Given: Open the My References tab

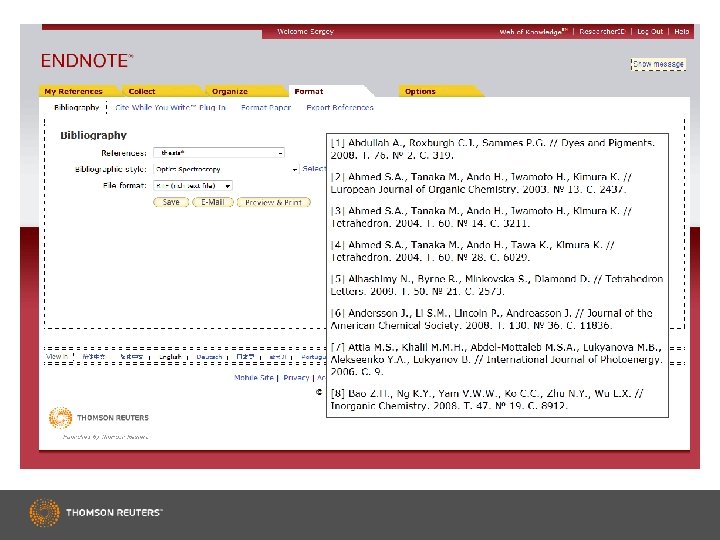Looking at the screenshot, I should point(73,91).
